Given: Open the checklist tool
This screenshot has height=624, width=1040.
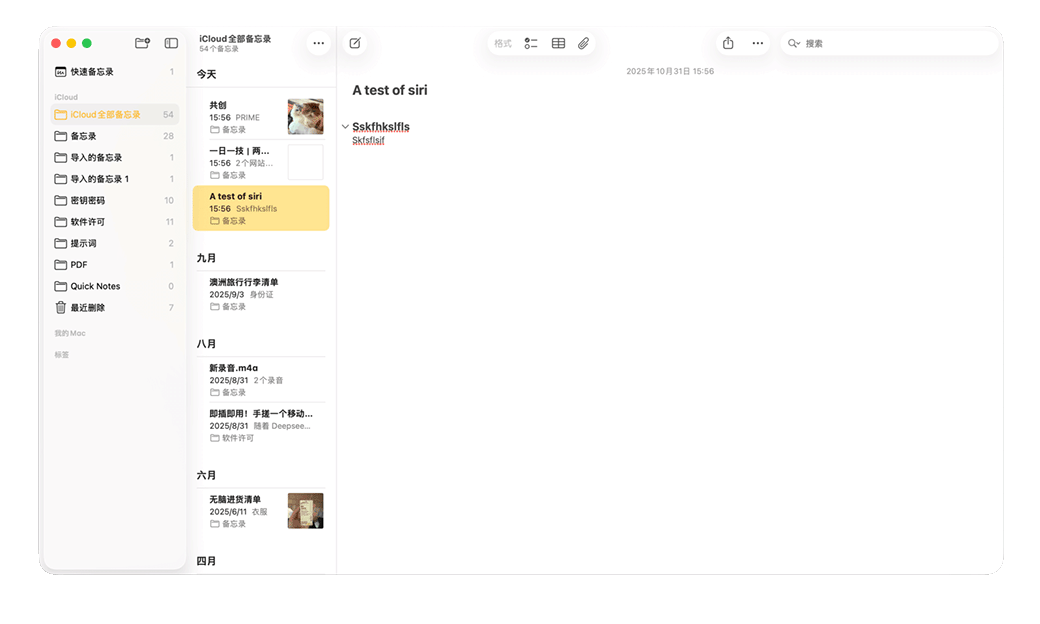Looking at the screenshot, I should click(x=531, y=43).
